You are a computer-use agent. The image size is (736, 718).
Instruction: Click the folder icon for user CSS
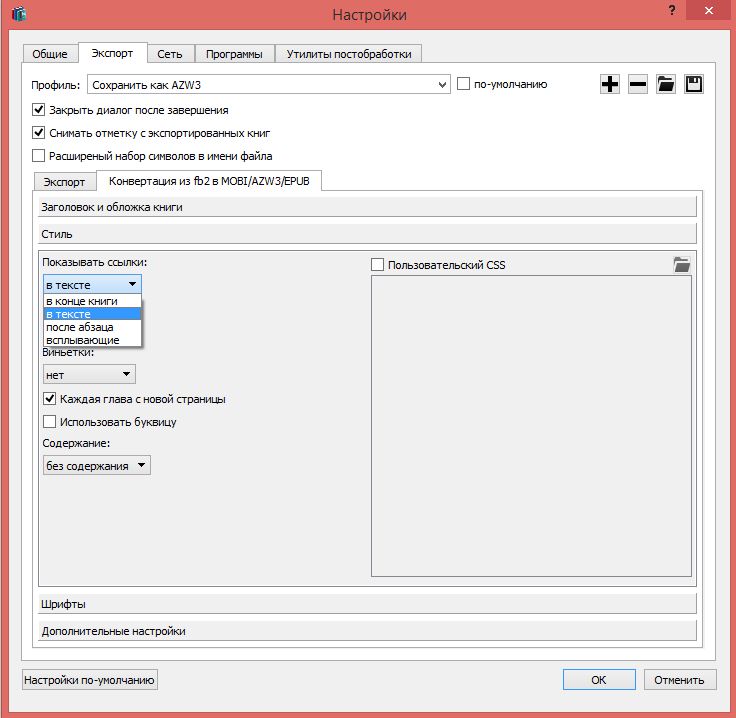[x=682, y=264]
